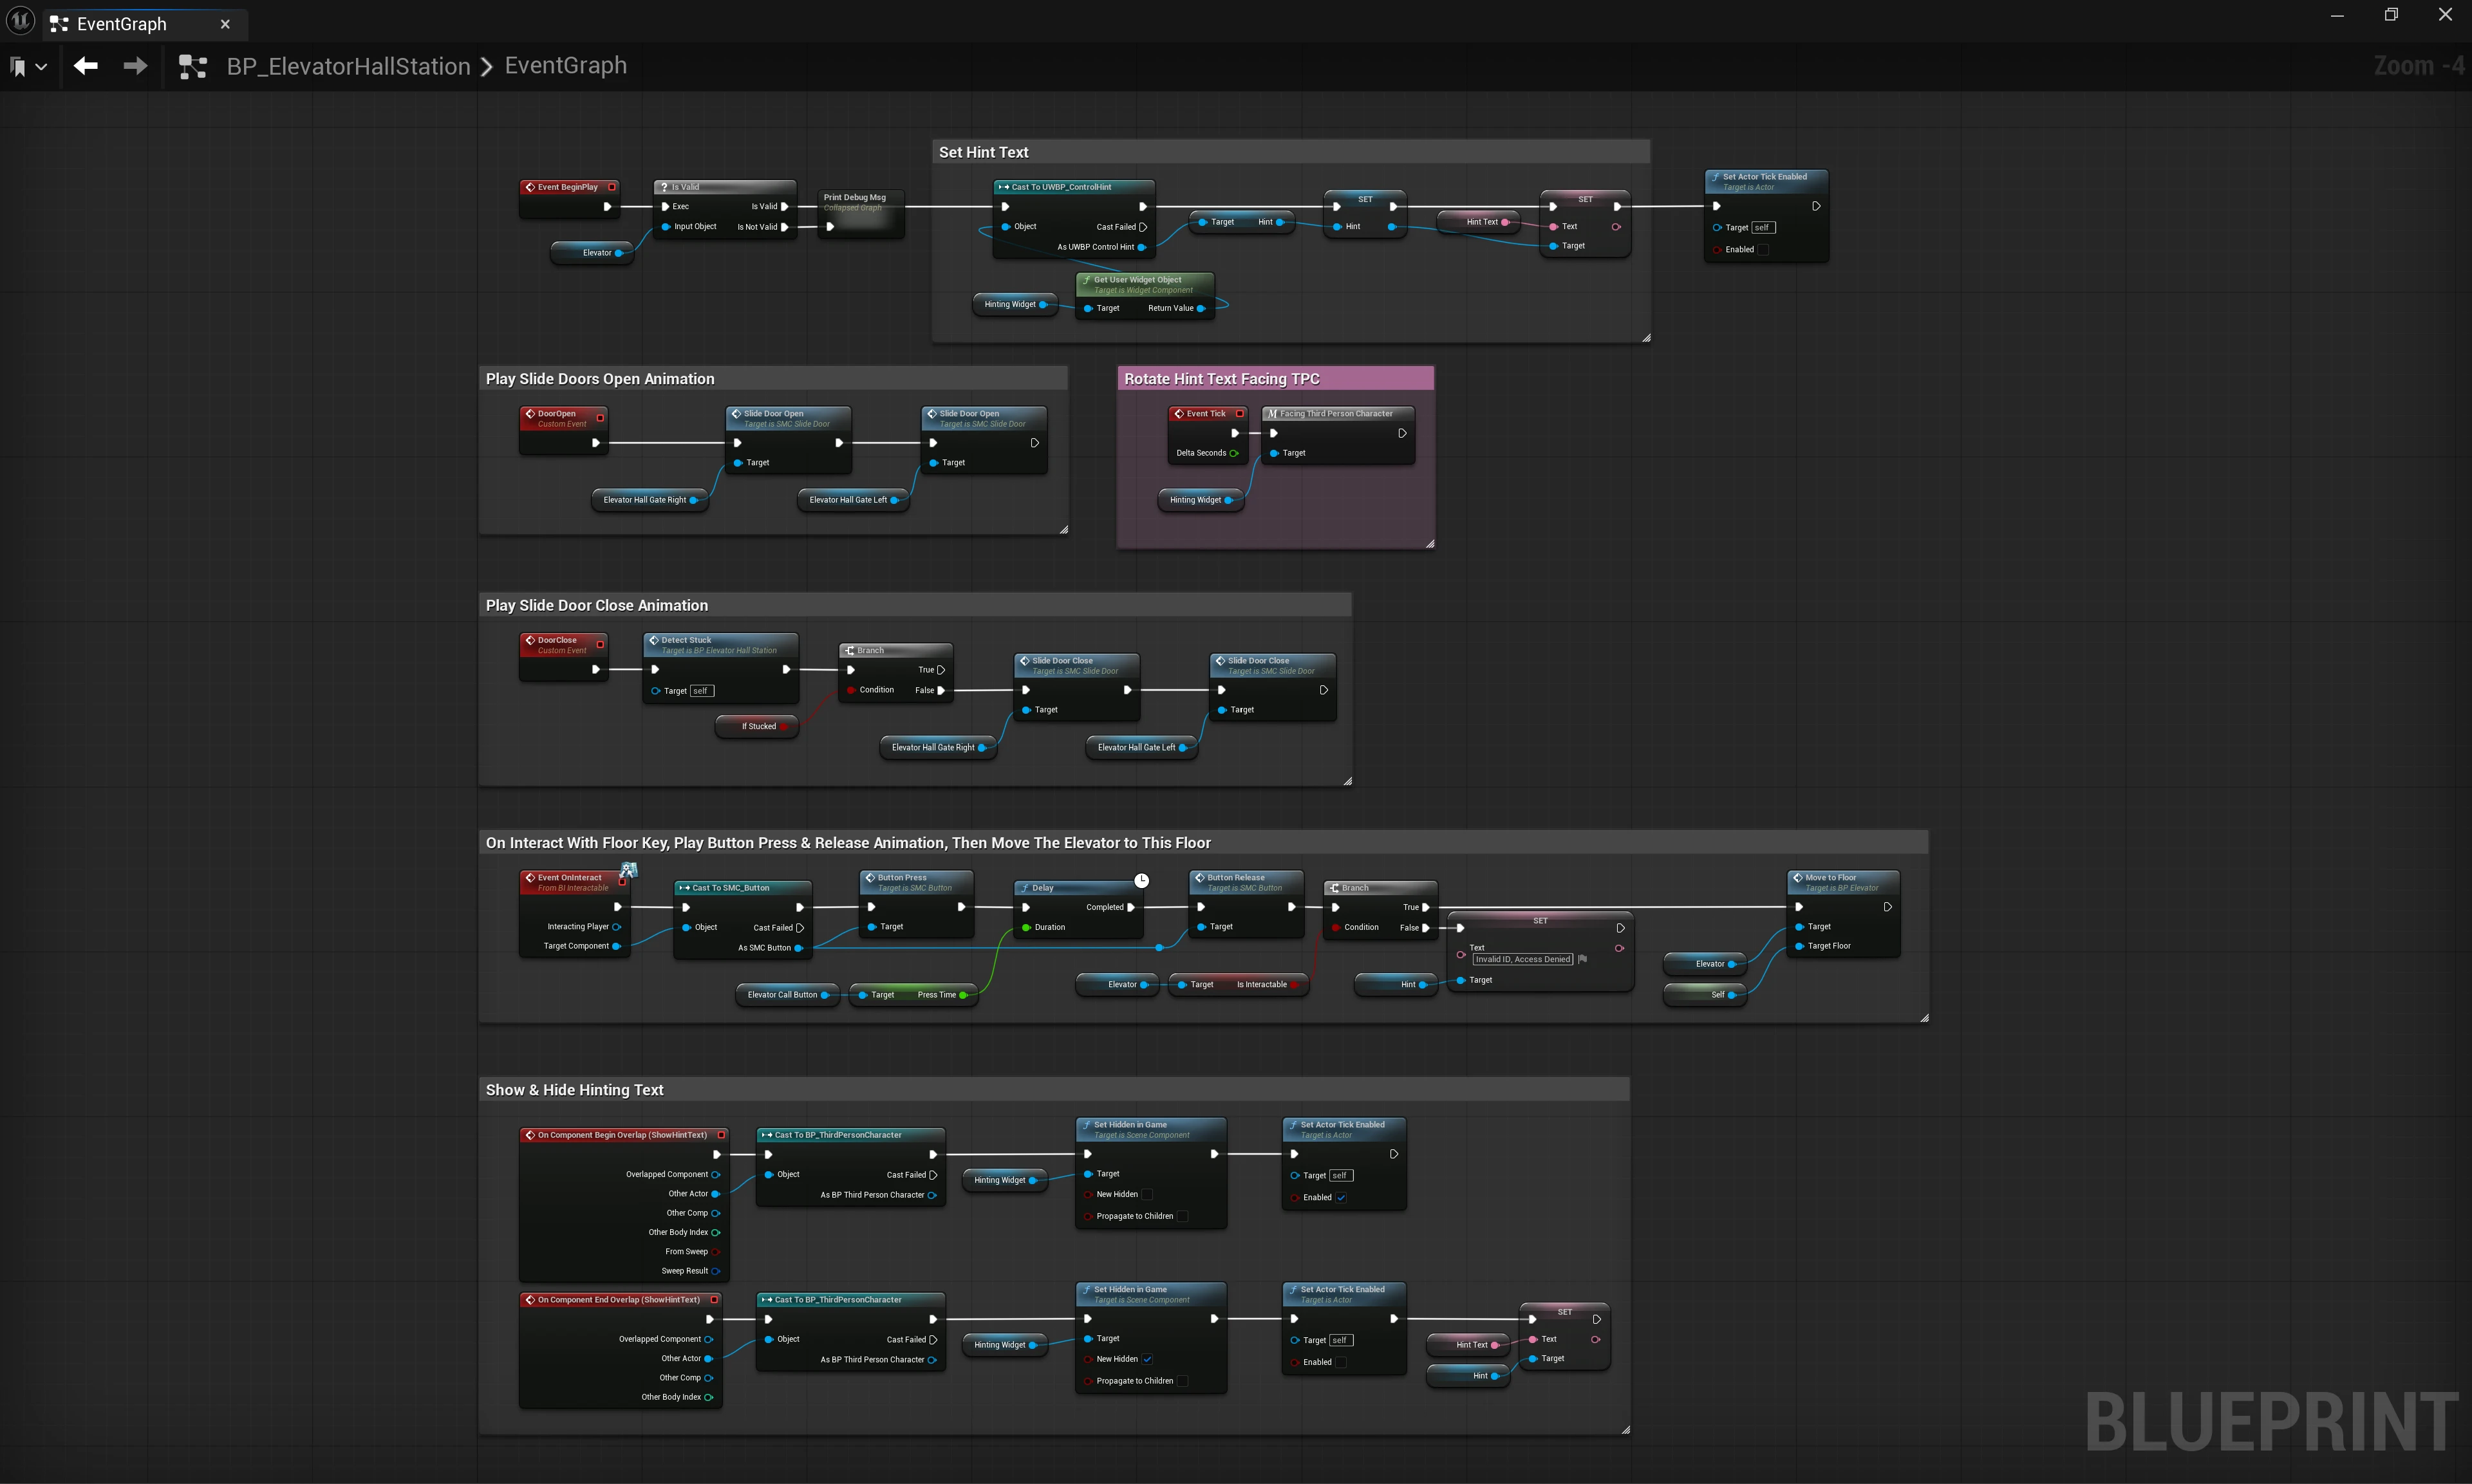Select the EventGraph breadcrumb link

point(565,66)
